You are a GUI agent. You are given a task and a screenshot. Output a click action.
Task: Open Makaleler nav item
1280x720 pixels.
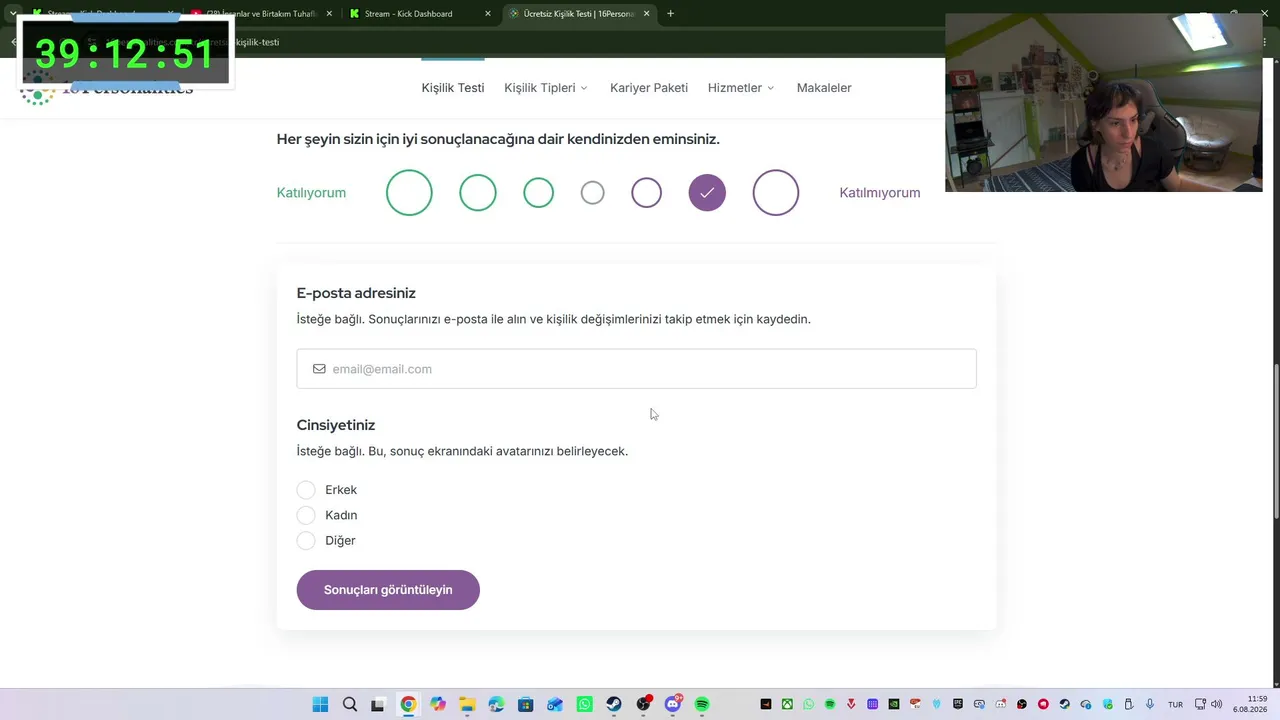pyautogui.click(x=824, y=88)
